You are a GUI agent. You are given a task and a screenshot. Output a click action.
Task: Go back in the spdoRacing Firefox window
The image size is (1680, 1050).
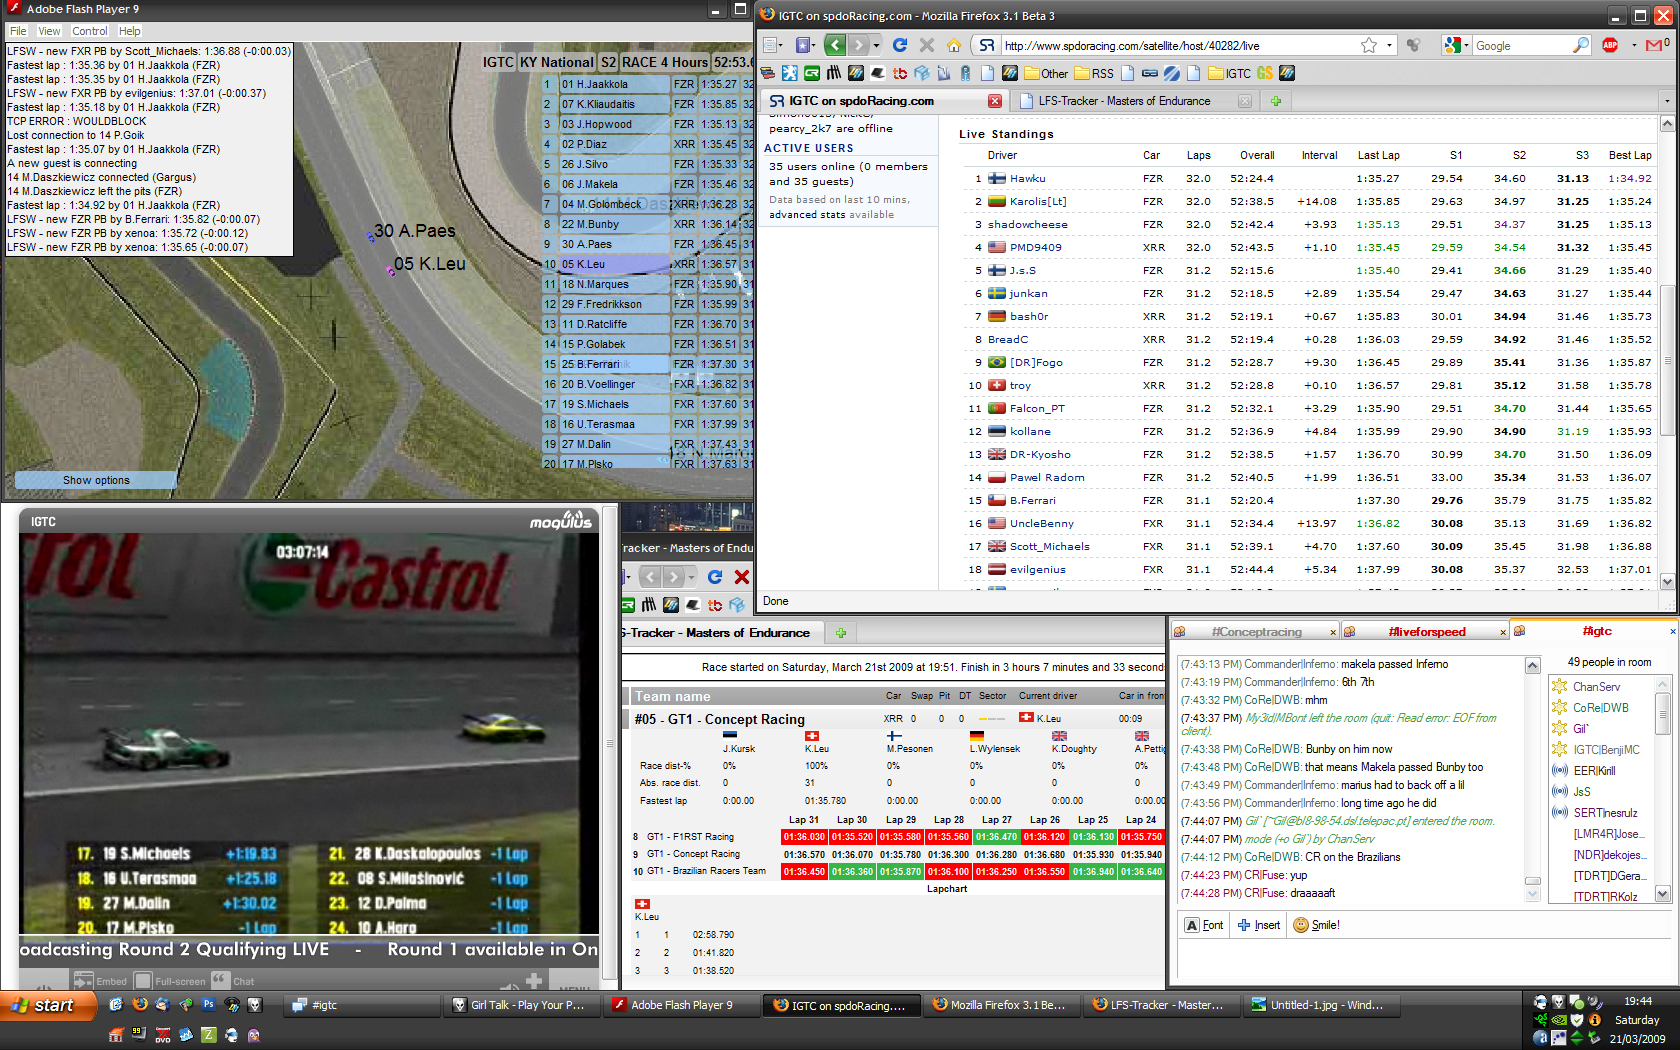tap(835, 45)
